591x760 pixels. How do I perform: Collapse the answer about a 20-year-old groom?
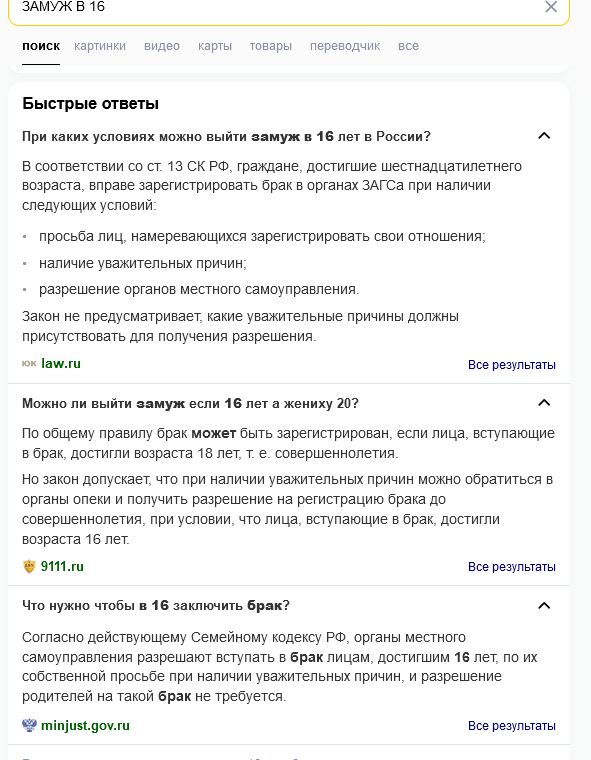click(x=544, y=403)
